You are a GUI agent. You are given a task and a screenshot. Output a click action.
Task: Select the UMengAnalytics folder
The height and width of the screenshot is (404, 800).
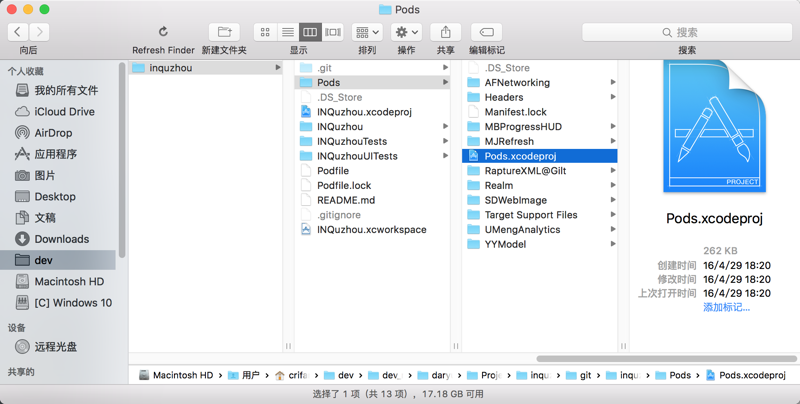point(540,230)
